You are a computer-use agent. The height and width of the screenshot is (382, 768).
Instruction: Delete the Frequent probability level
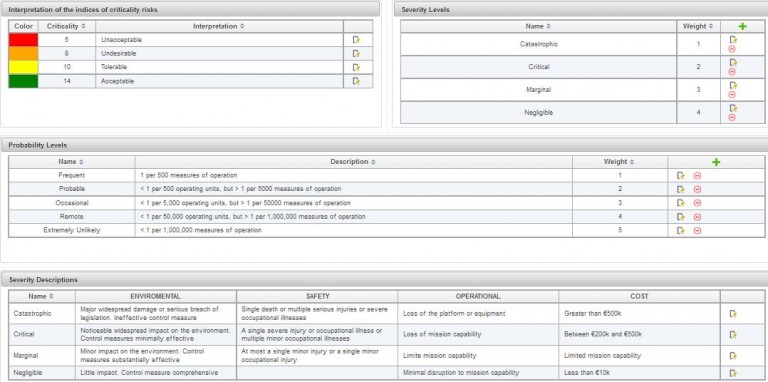697,175
